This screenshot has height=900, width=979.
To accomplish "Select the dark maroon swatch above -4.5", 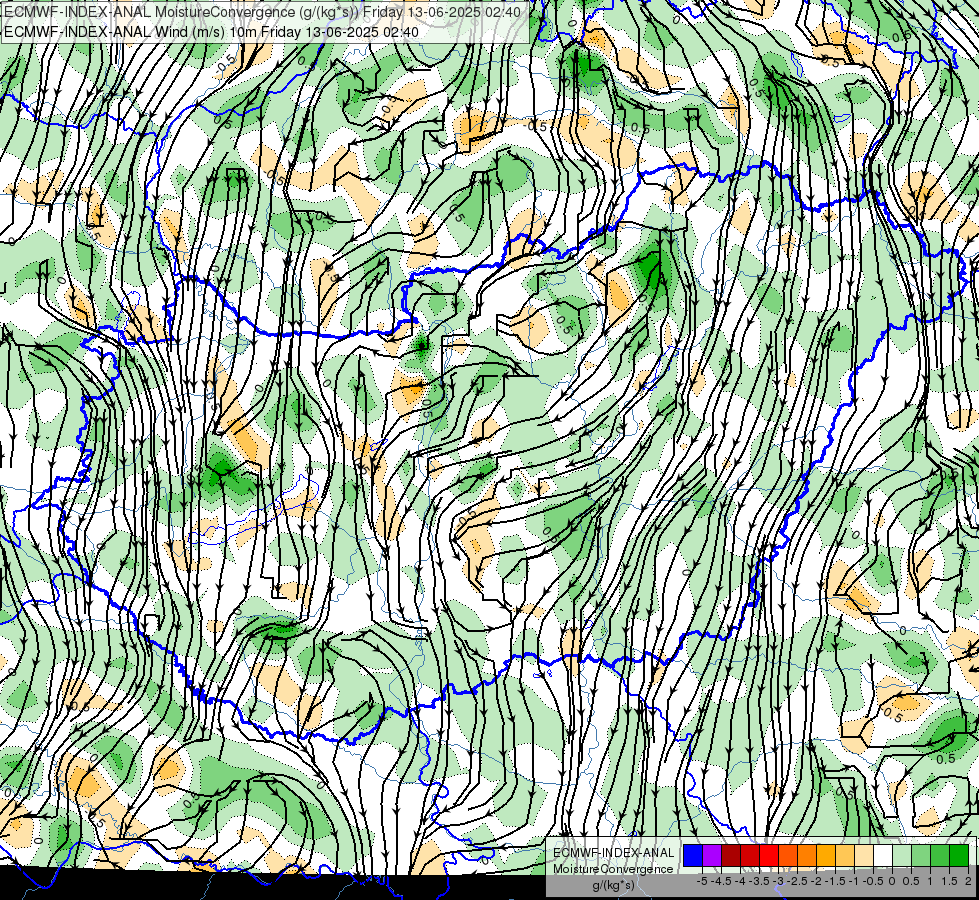I will click(x=731, y=856).
